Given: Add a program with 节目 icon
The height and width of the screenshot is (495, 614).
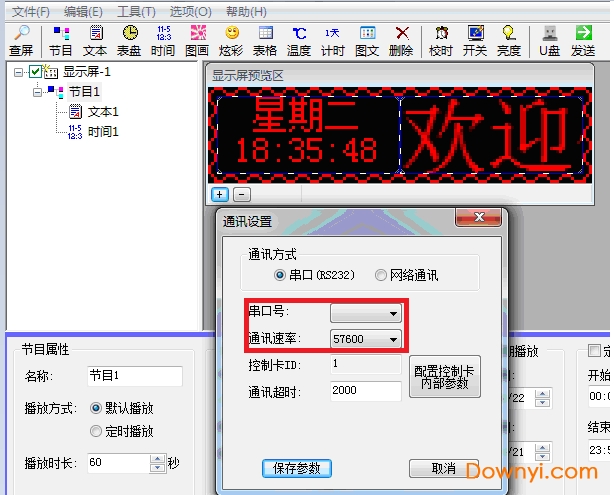Looking at the screenshot, I should (61, 41).
